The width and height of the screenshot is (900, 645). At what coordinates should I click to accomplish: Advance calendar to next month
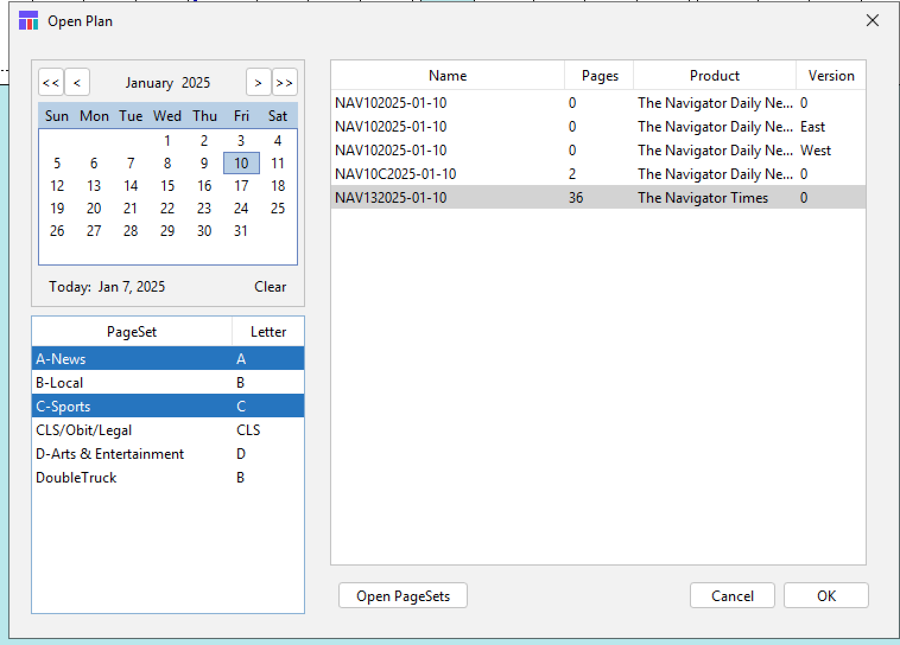click(258, 83)
